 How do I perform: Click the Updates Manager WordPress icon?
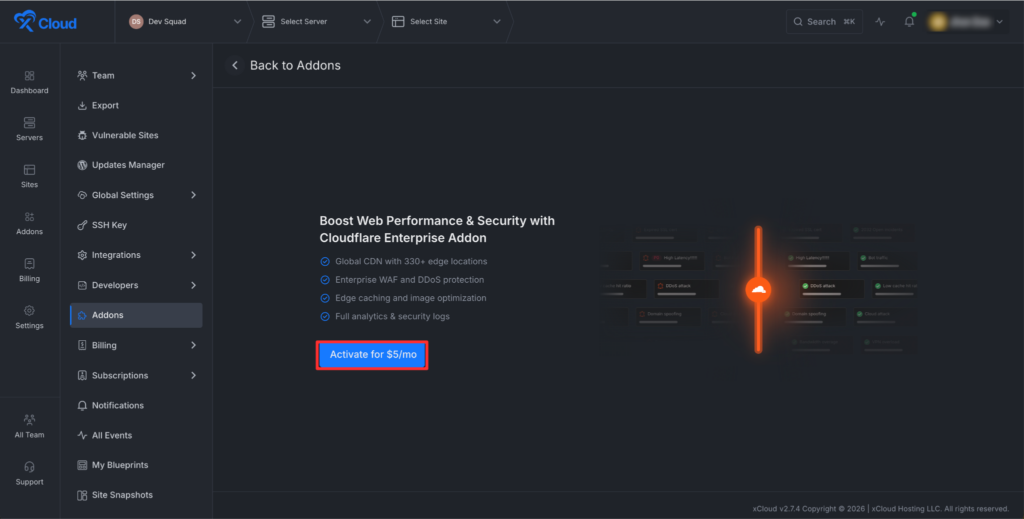point(82,165)
